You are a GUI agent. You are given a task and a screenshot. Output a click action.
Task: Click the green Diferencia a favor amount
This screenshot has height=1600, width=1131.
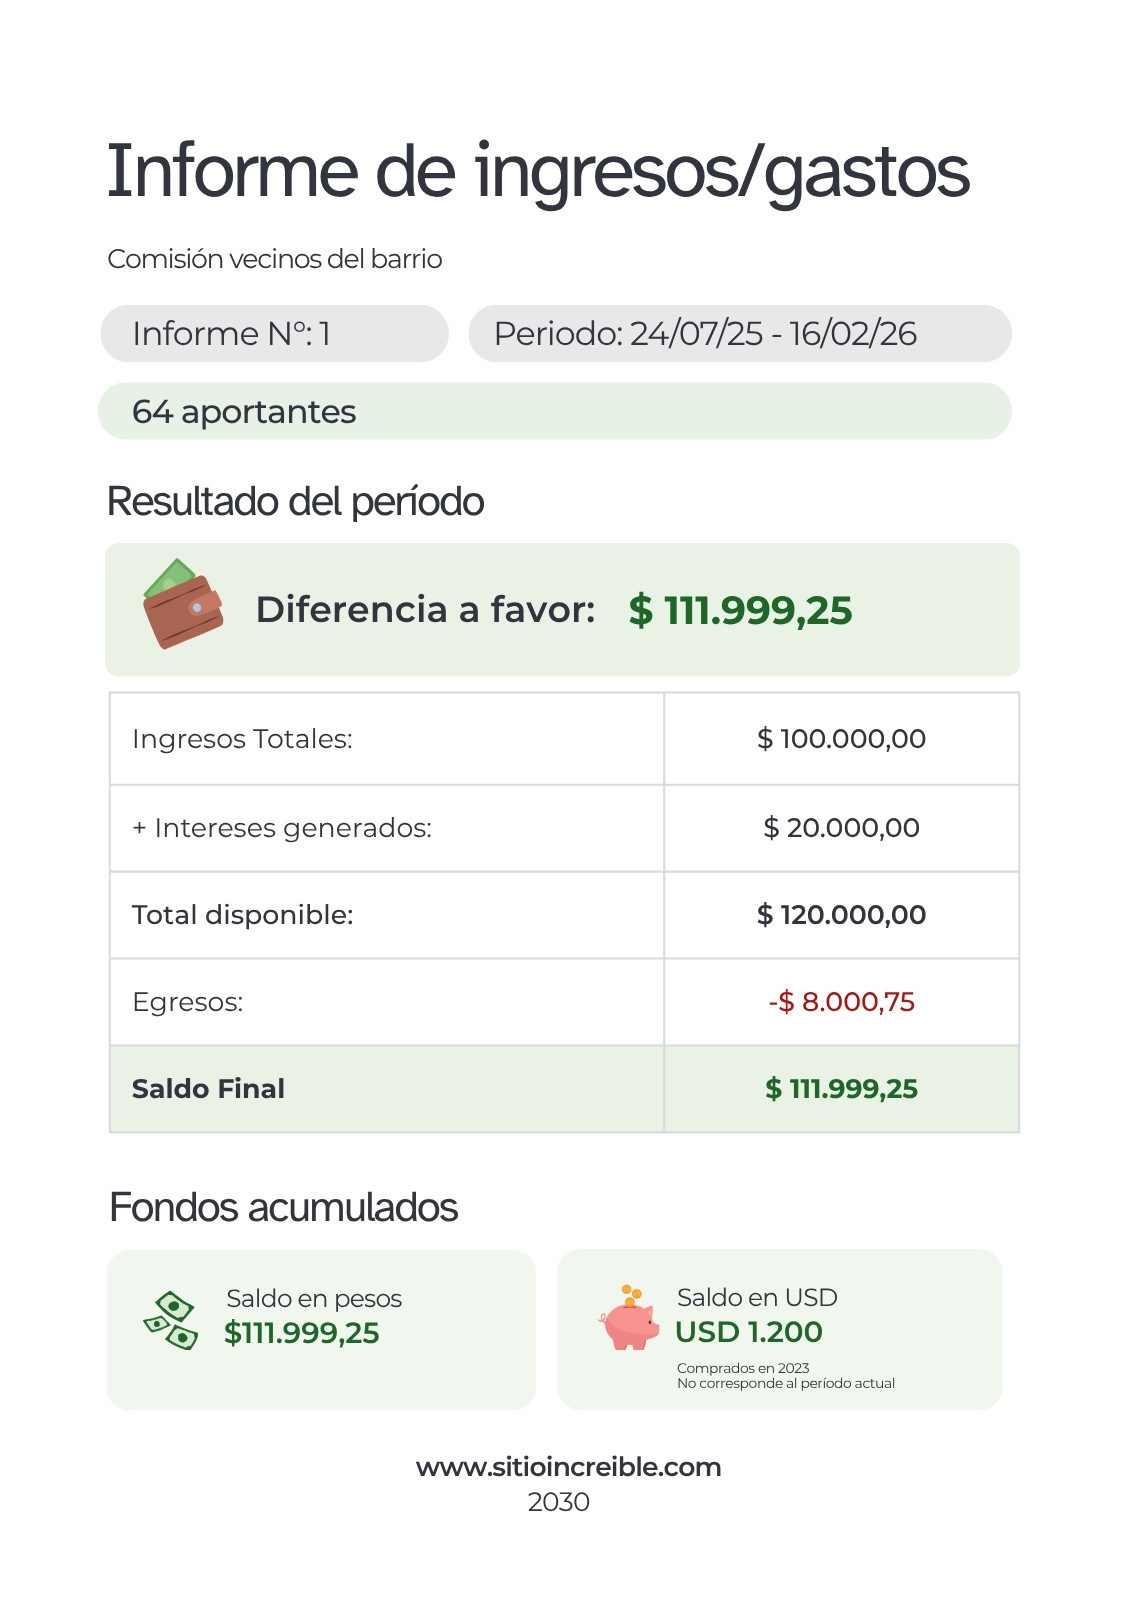pos(740,610)
